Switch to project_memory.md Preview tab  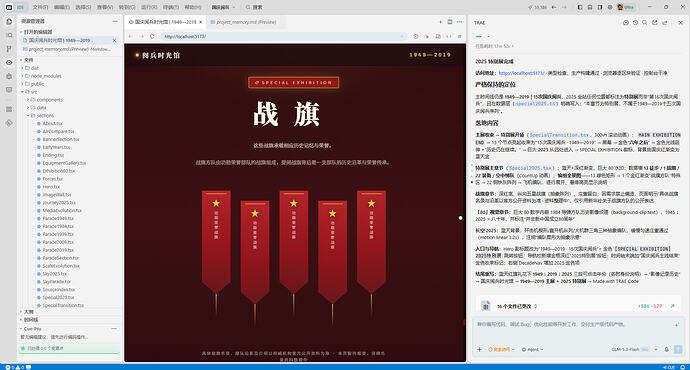click(243, 22)
